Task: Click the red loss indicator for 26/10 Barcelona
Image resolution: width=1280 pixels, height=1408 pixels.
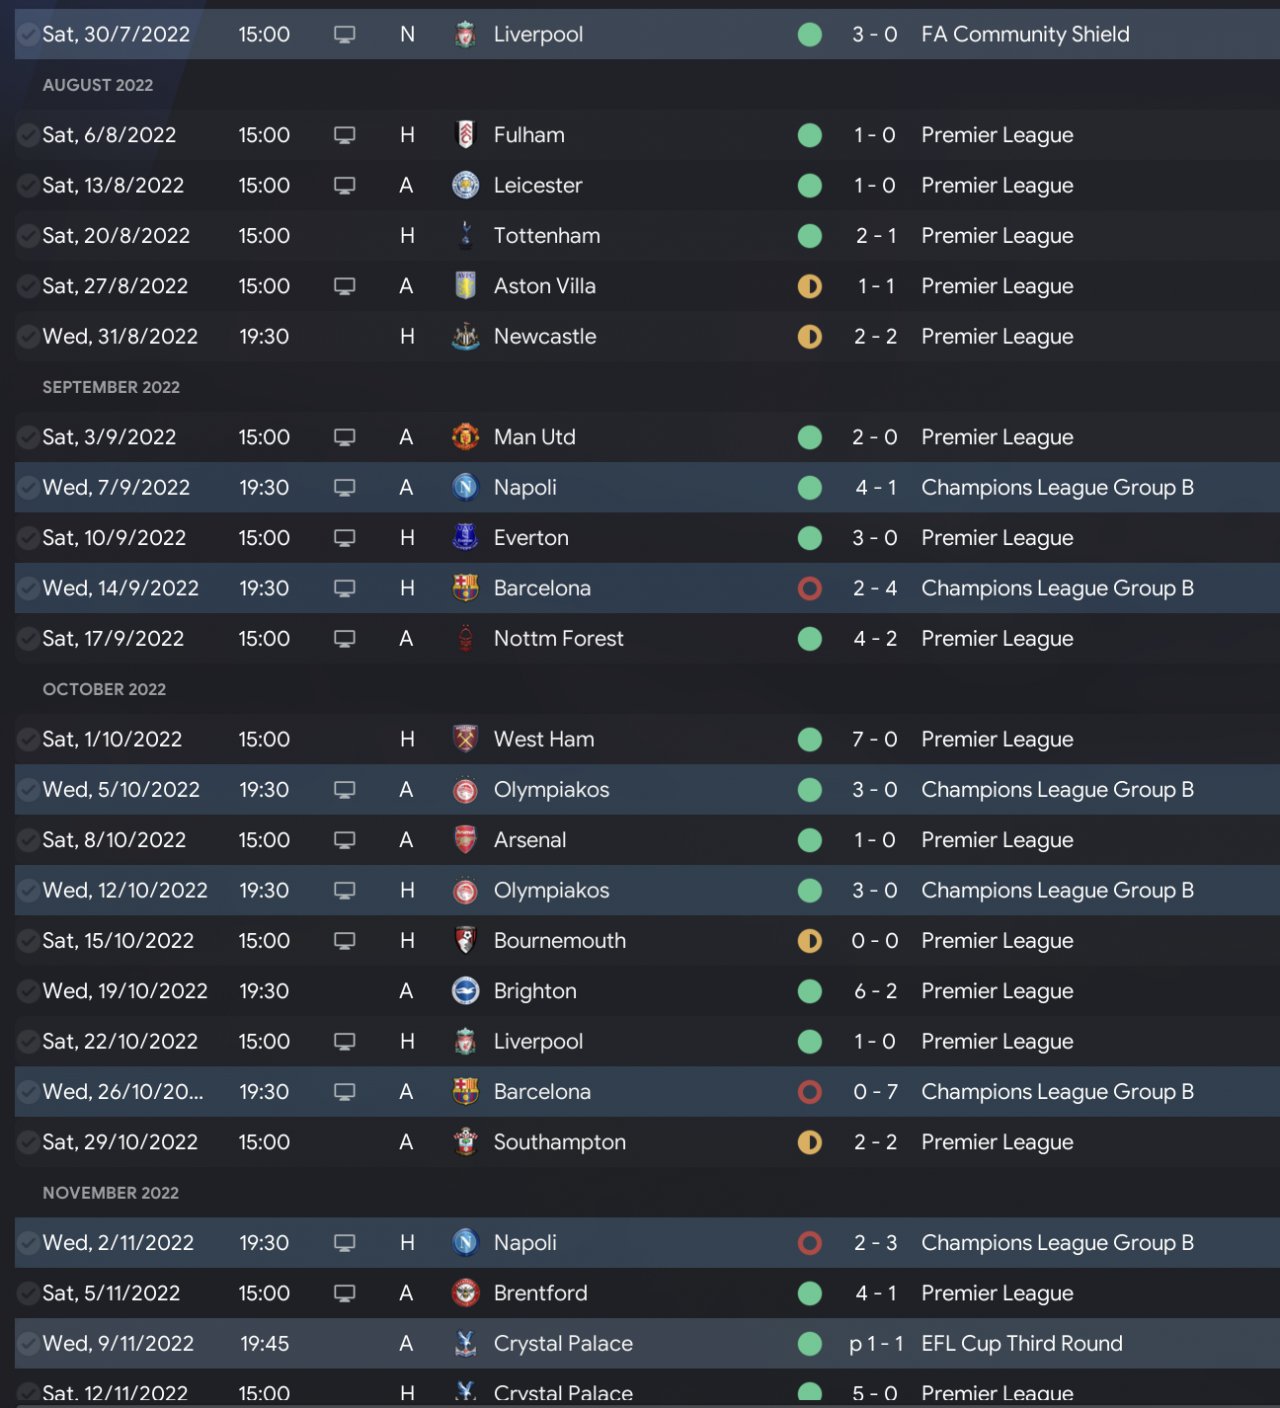Action: pos(810,1092)
